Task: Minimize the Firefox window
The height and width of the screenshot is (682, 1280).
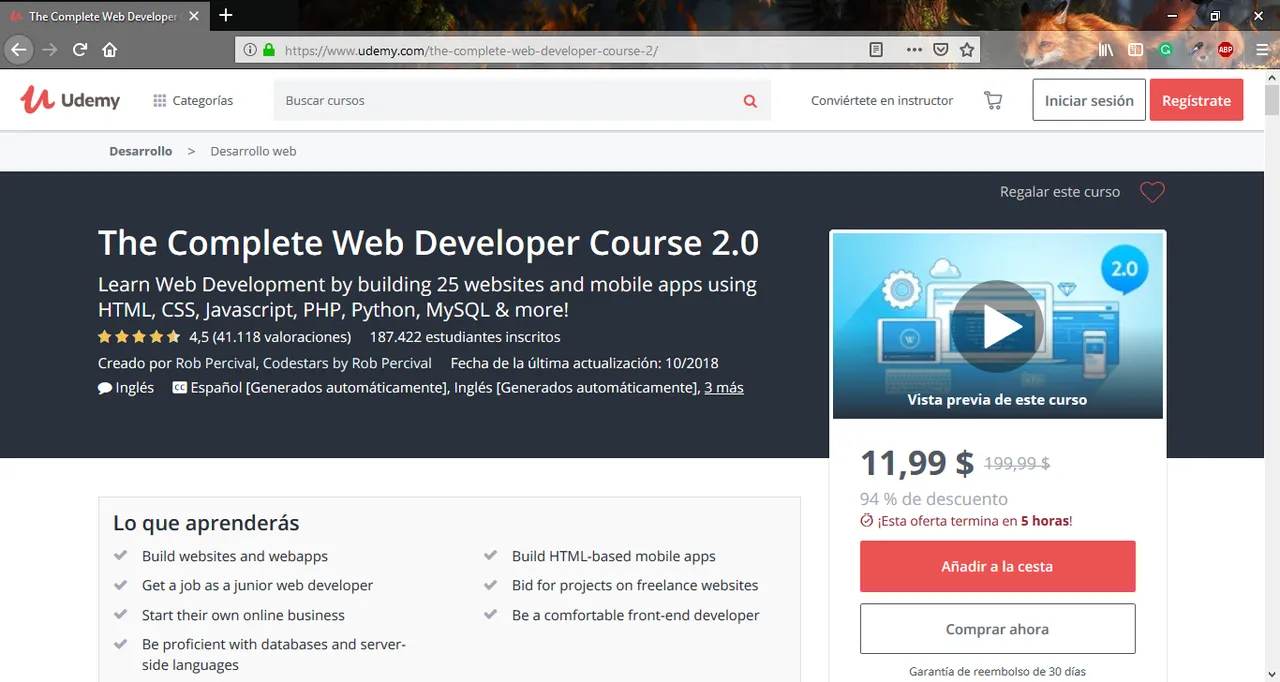Action: 1172,15
